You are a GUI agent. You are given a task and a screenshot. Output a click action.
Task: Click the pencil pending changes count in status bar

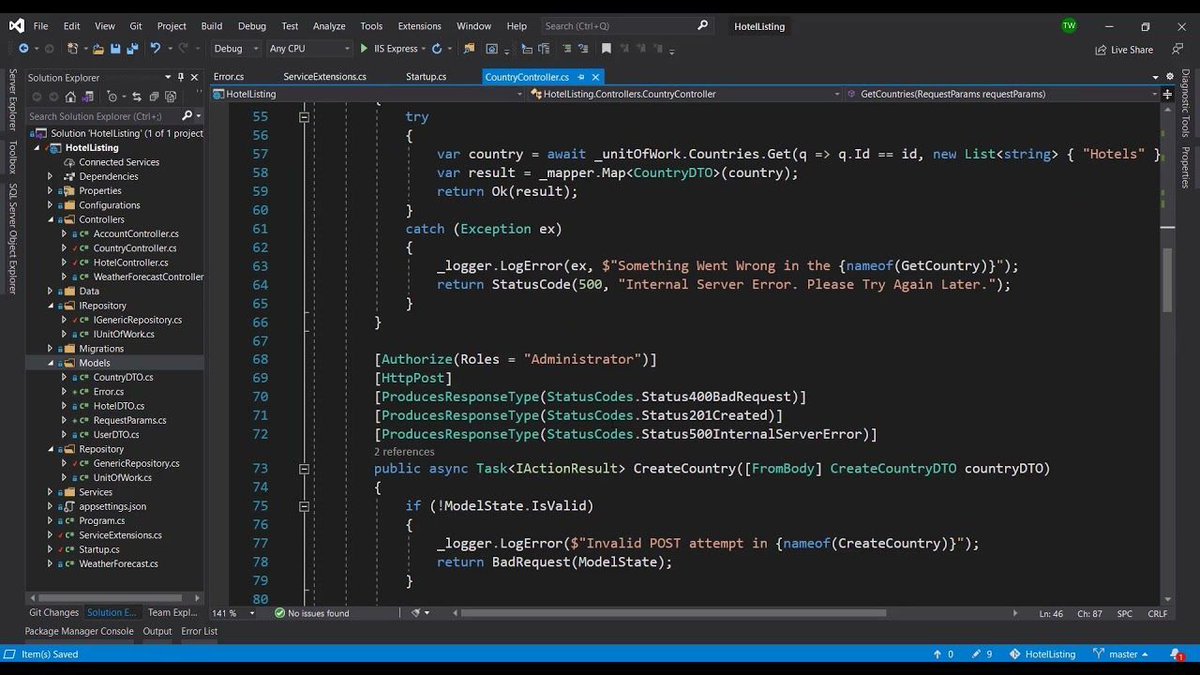(981, 654)
